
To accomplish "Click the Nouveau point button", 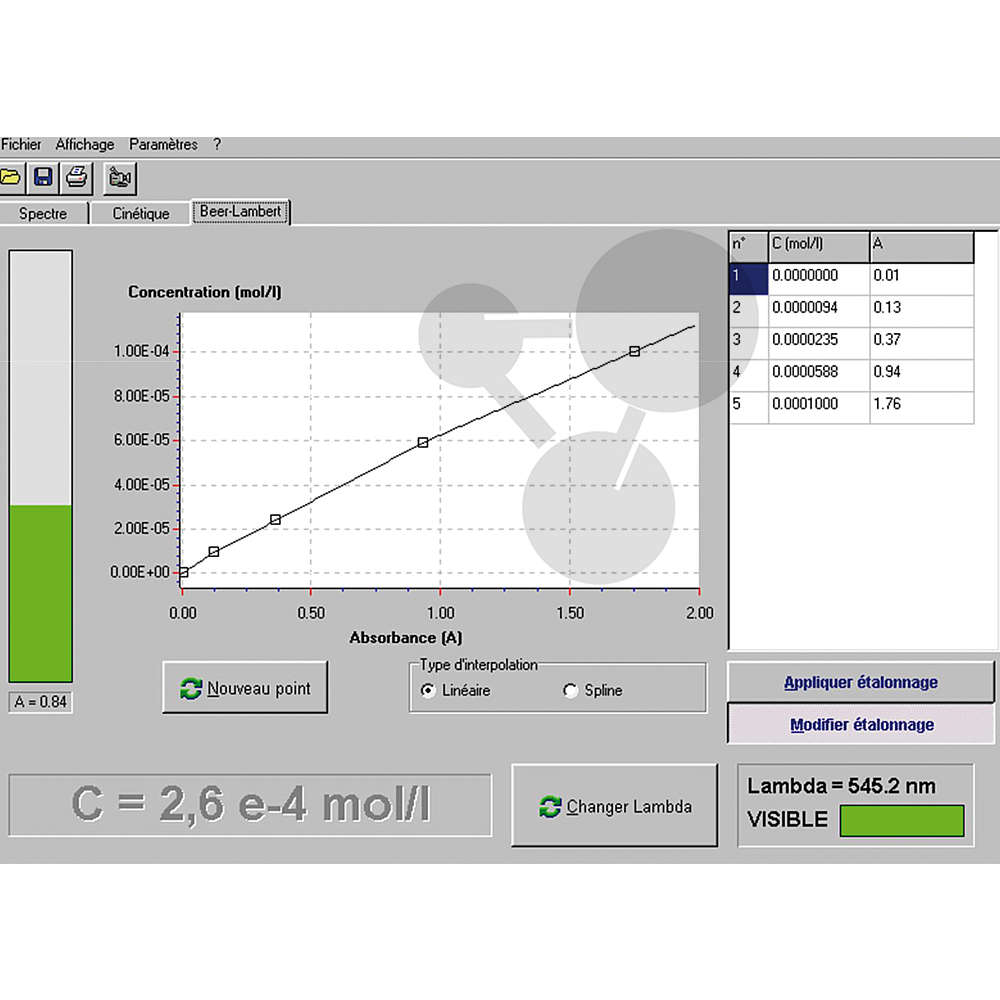I will [x=245, y=688].
